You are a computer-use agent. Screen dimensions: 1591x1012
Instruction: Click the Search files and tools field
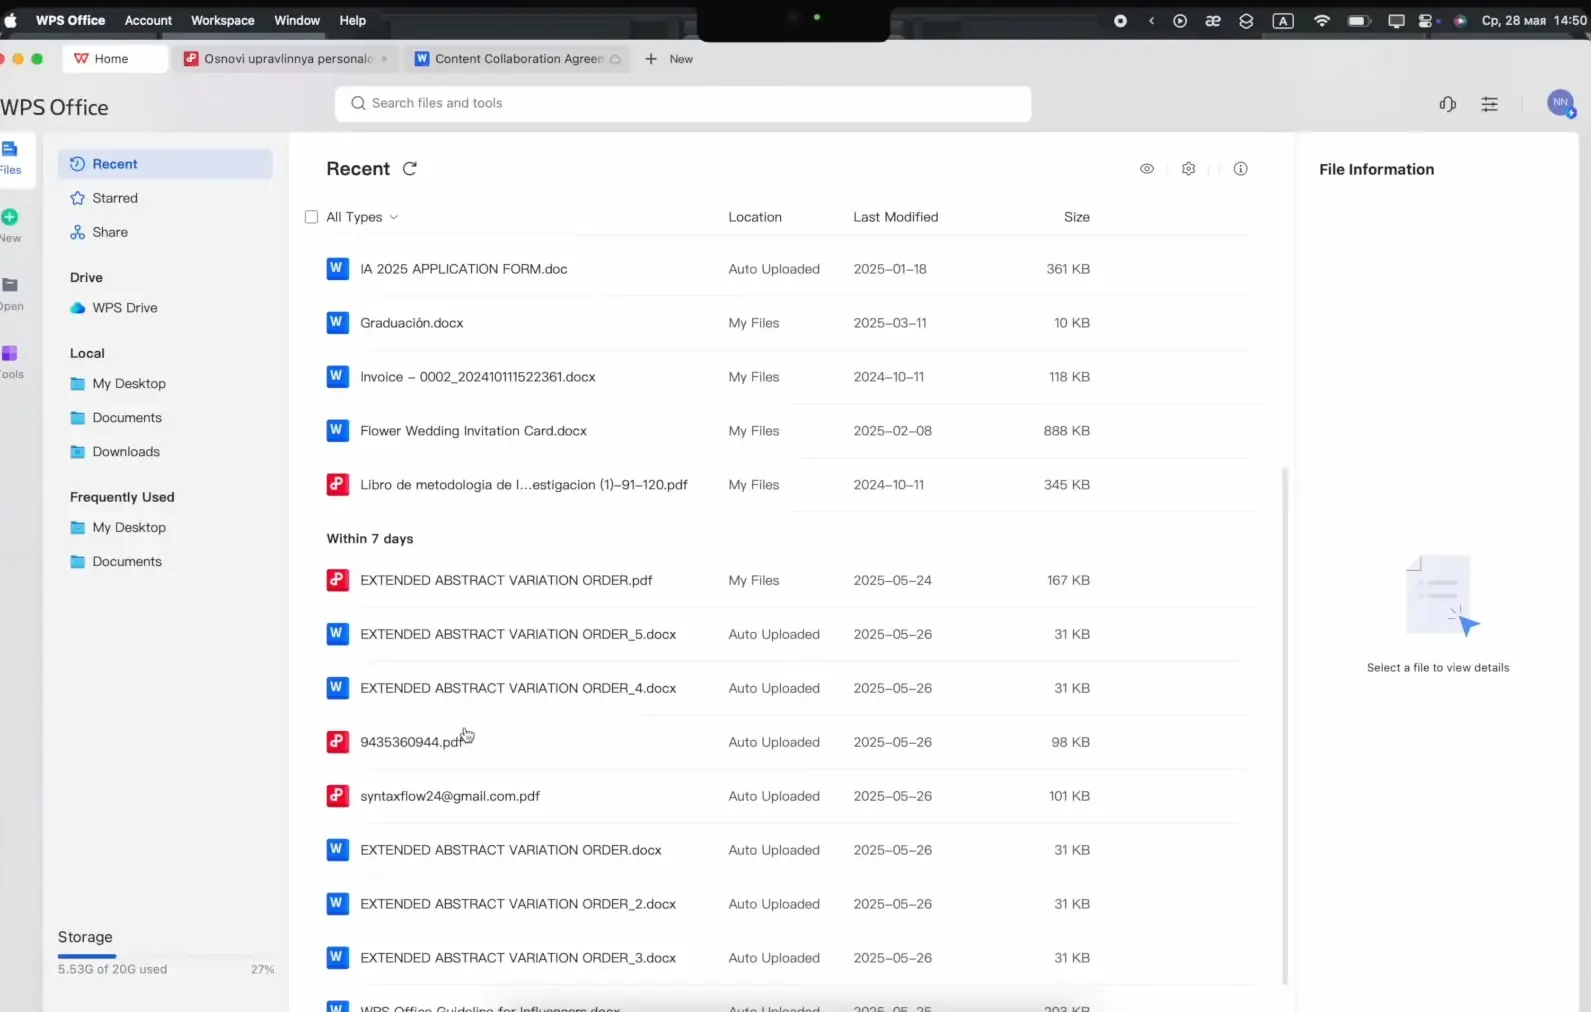click(x=682, y=103)
